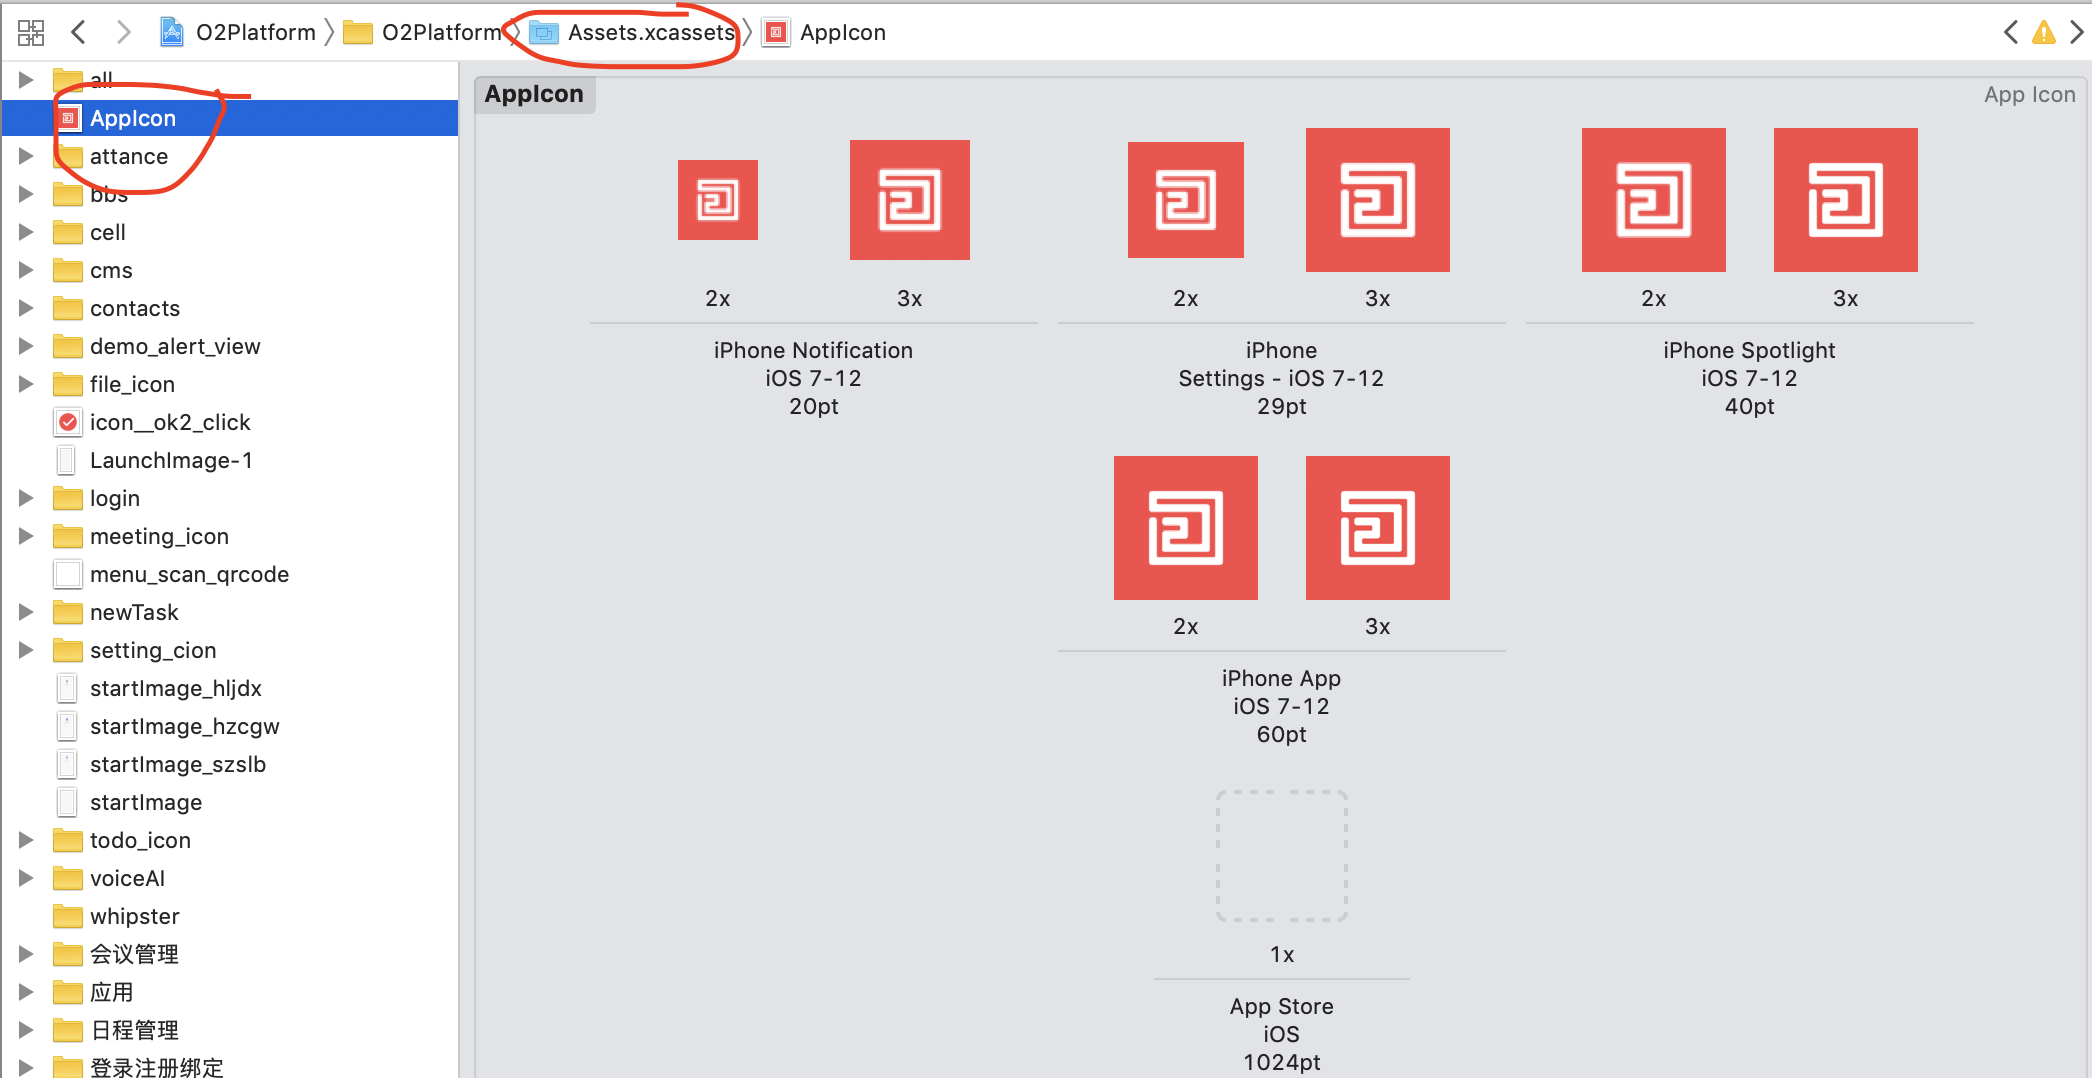Image resolution: width=2092 pixels, height=1078 pixels.
Task: Select iPhone App 60pt 2x icon
Action: coord(1186,528)
